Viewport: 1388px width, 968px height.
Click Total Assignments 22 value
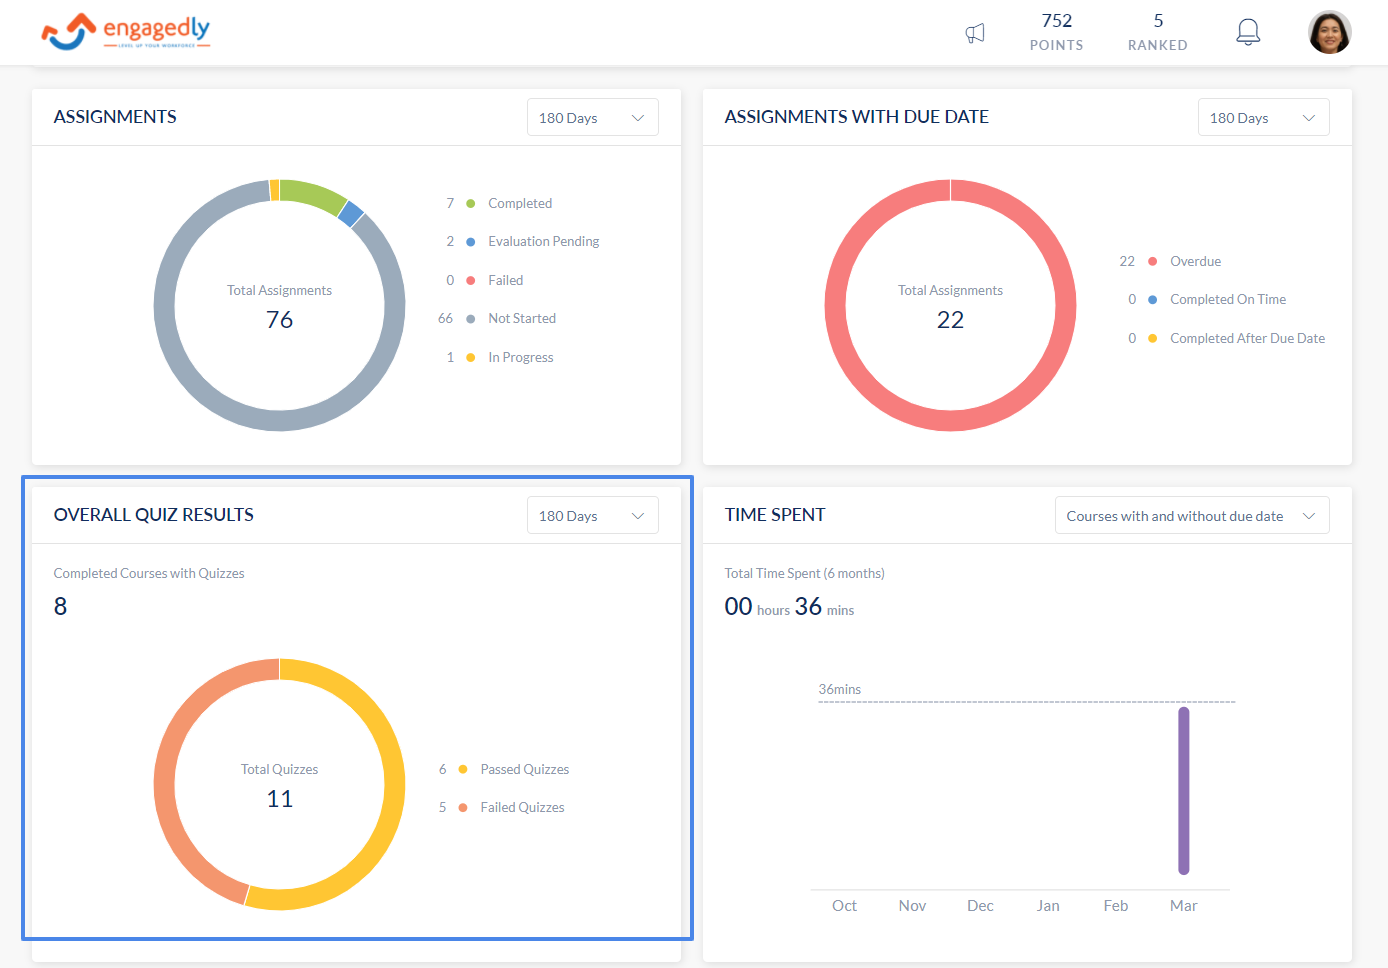coord(950,320)
